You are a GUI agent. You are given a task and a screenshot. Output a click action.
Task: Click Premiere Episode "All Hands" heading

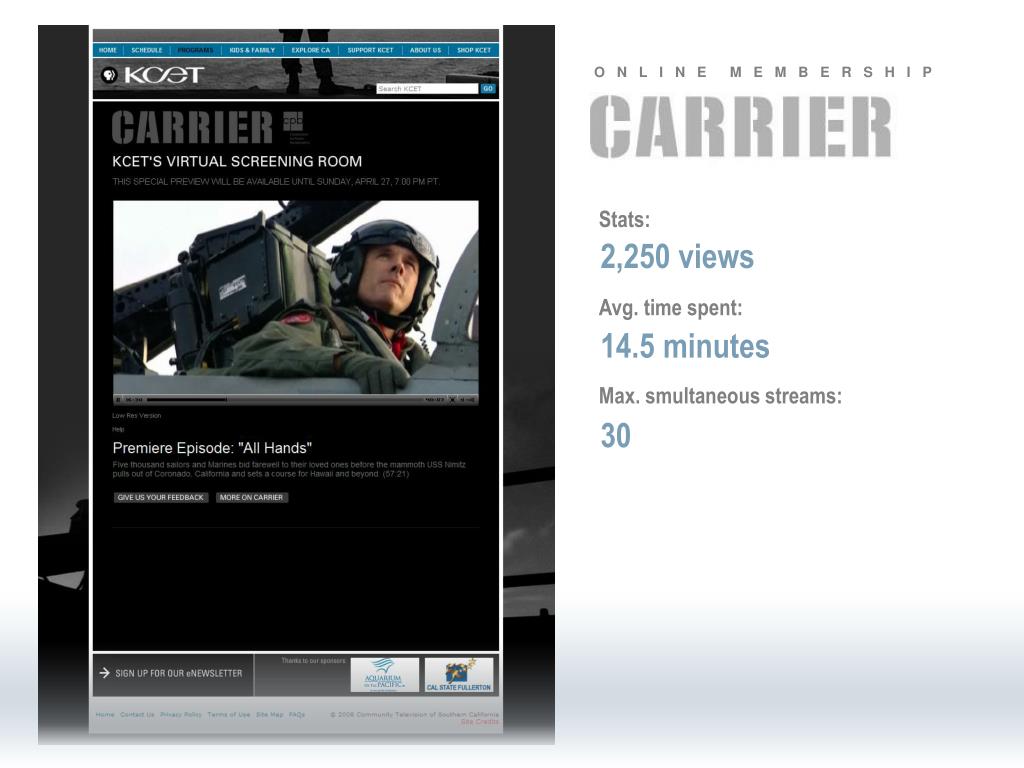[x=212, y=448]
